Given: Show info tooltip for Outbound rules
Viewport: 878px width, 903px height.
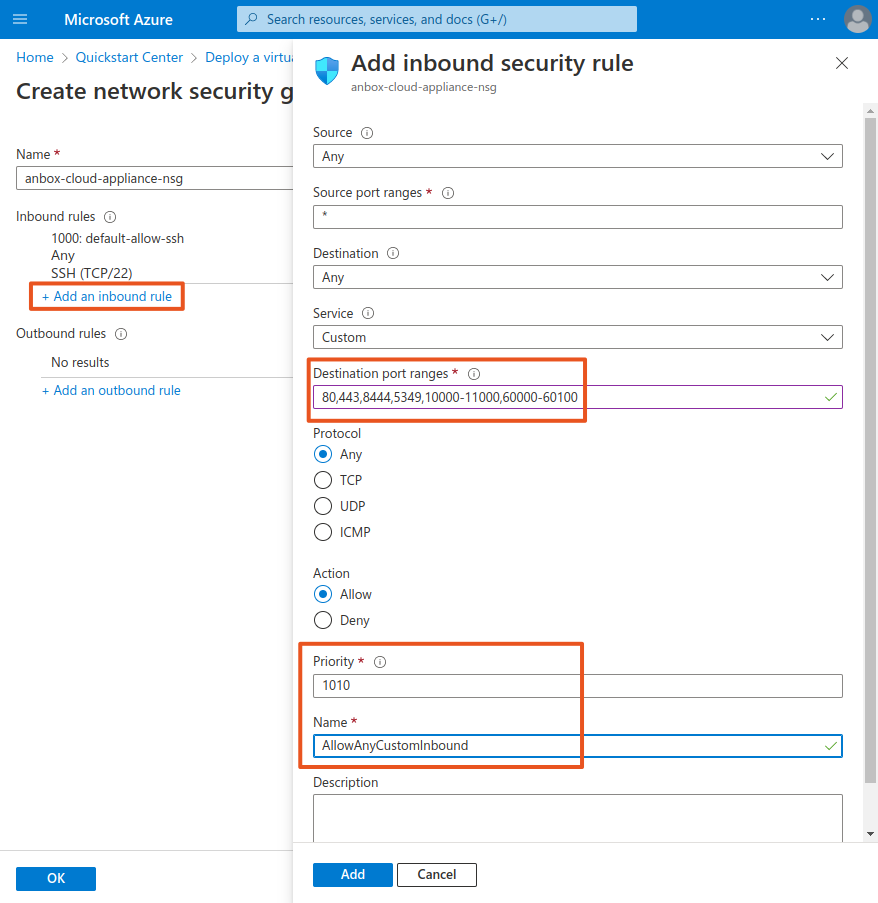Looking at the screenshot, I should coord(121,334).
